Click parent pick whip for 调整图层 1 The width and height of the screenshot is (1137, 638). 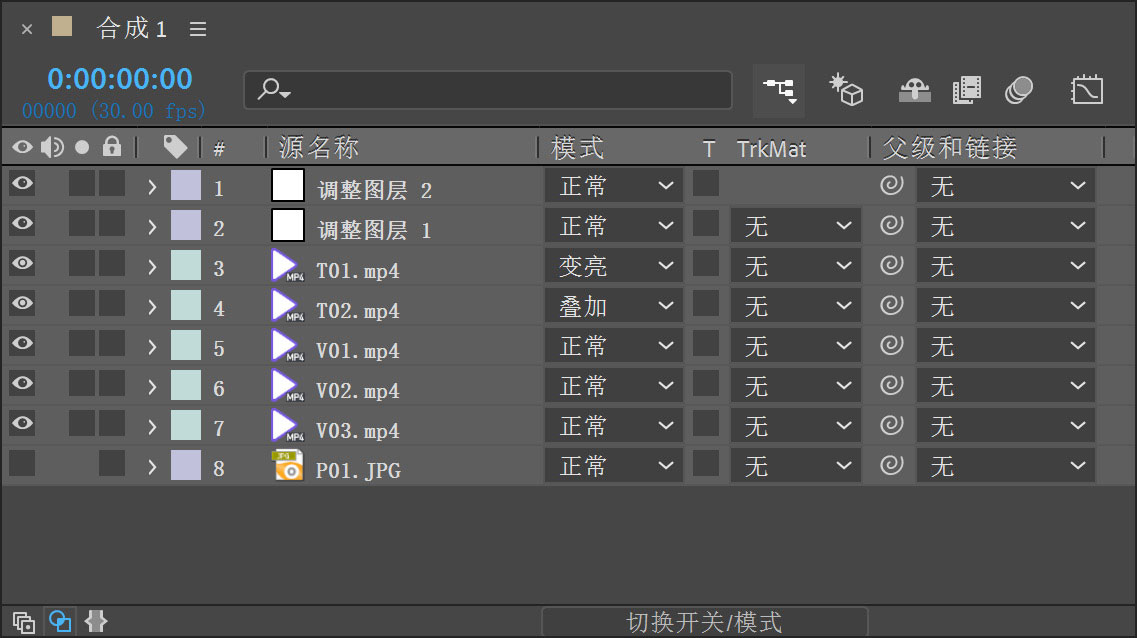coord(891,225)
